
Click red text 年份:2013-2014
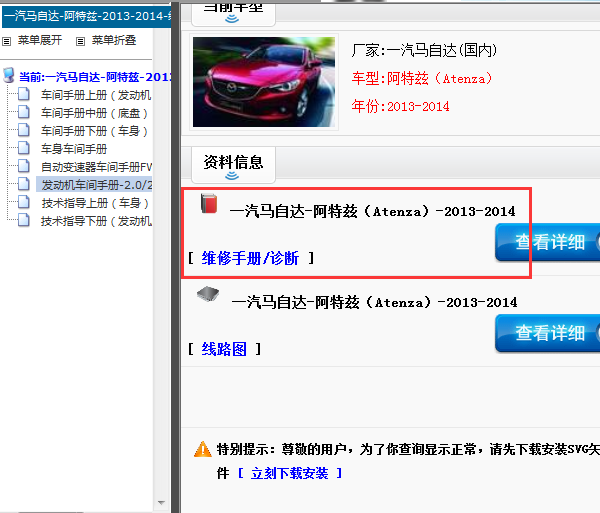tap(400, 106)
